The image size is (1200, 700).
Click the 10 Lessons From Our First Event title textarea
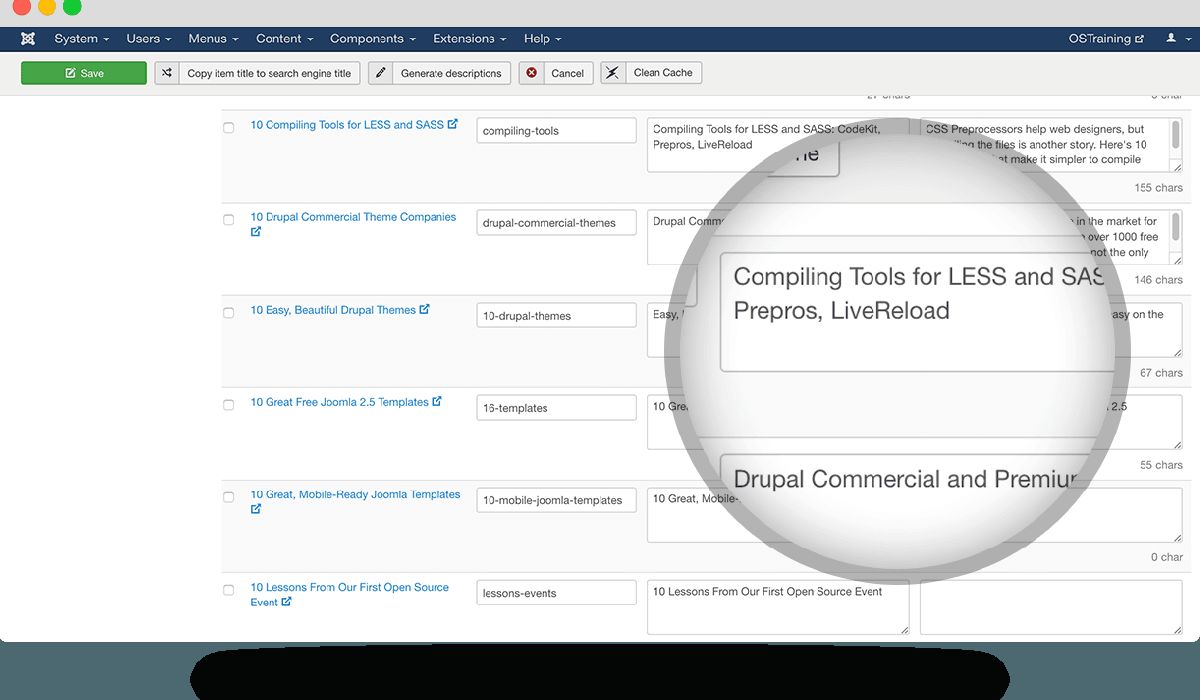point(778,607)
